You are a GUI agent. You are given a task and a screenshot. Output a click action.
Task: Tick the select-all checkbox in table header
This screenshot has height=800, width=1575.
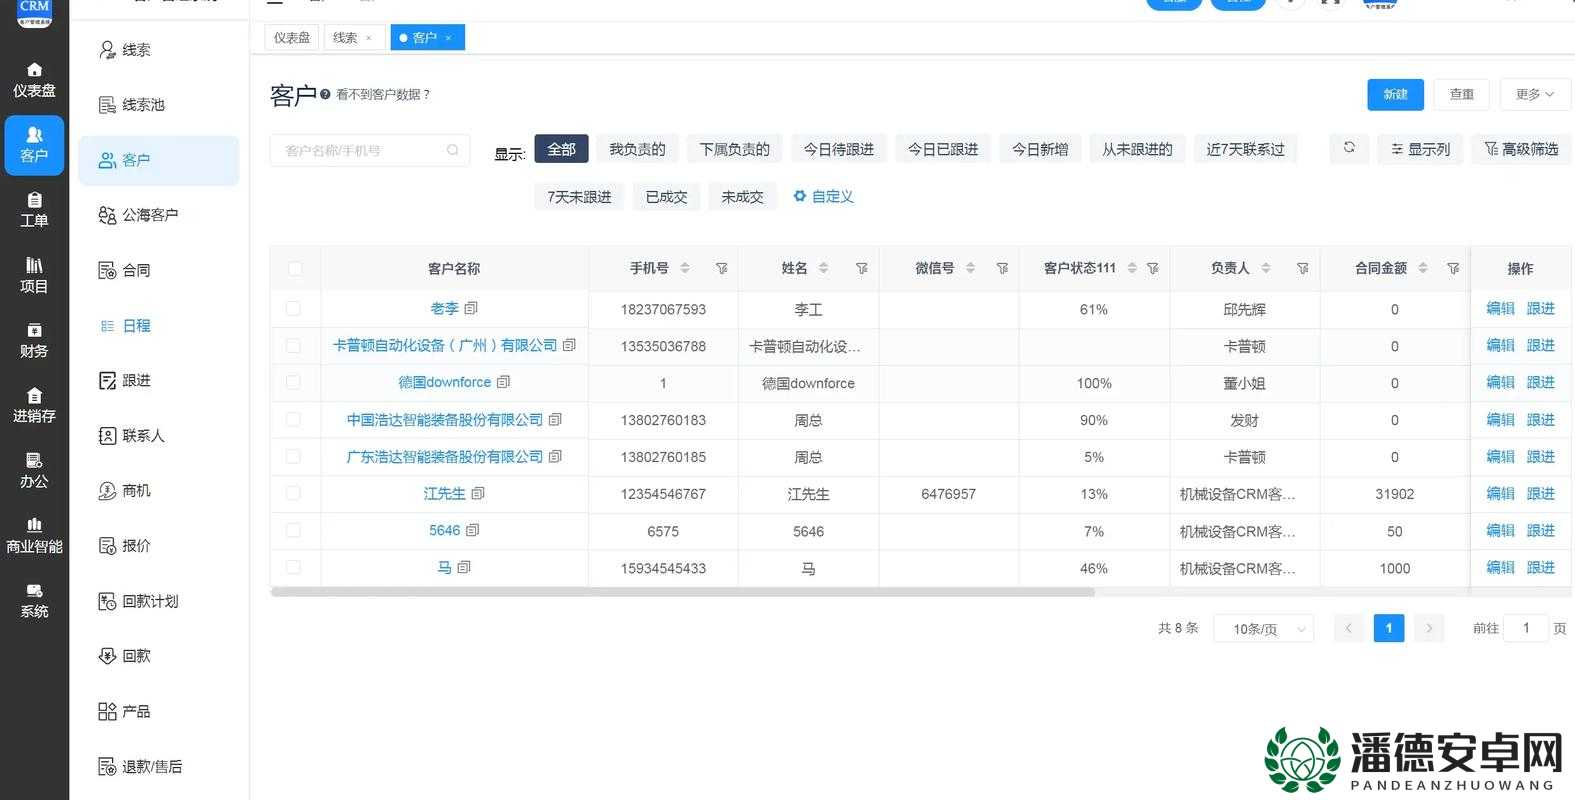click(294, 268)
